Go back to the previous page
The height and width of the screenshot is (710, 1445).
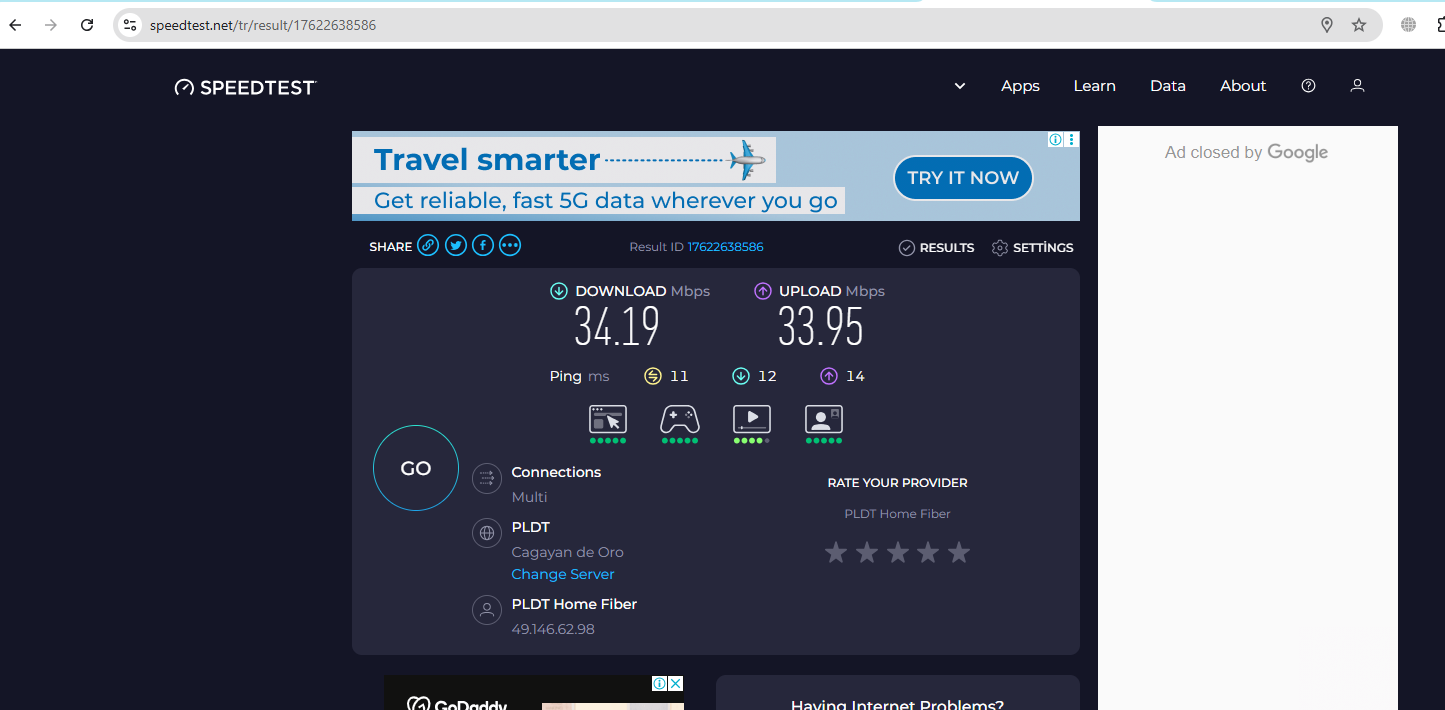click(x=16, y=25)
